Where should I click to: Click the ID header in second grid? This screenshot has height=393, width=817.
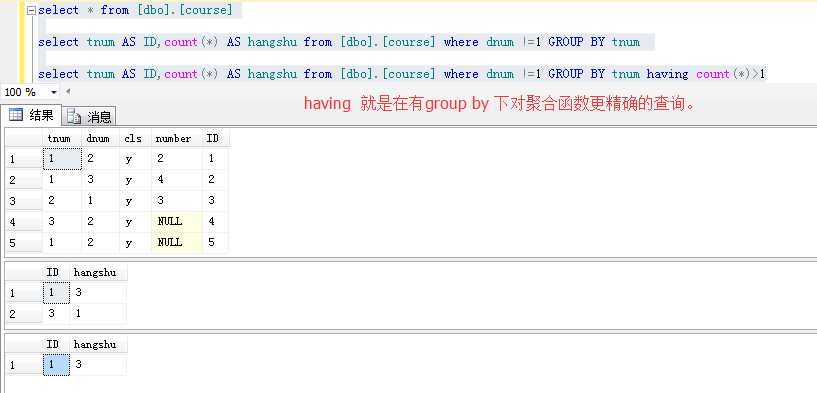point(56,273)
